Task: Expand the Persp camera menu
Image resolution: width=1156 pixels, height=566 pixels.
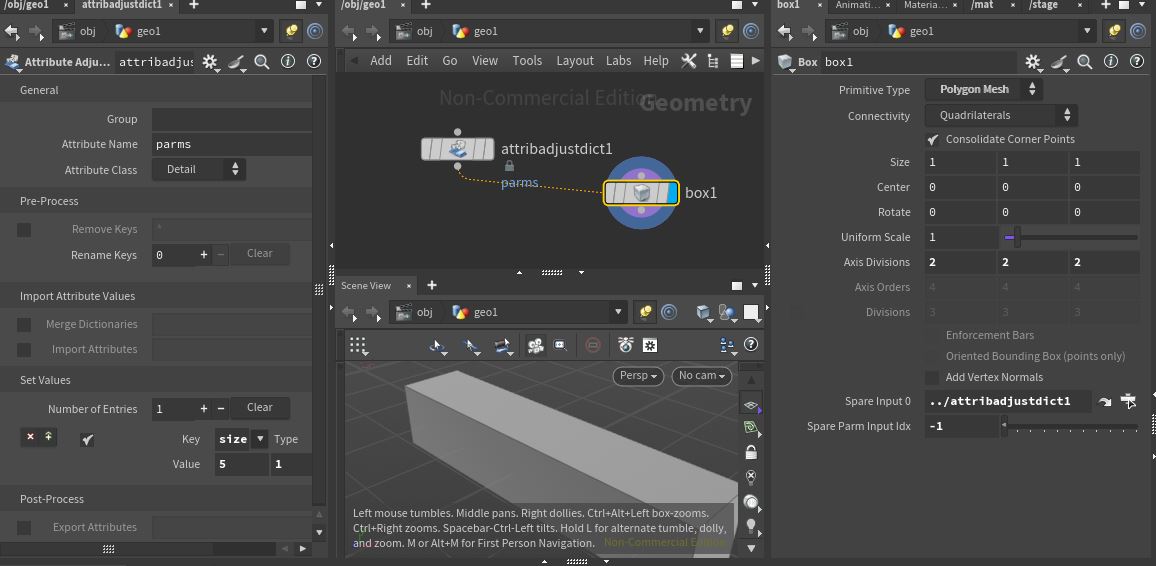Action: pos(638,376)
